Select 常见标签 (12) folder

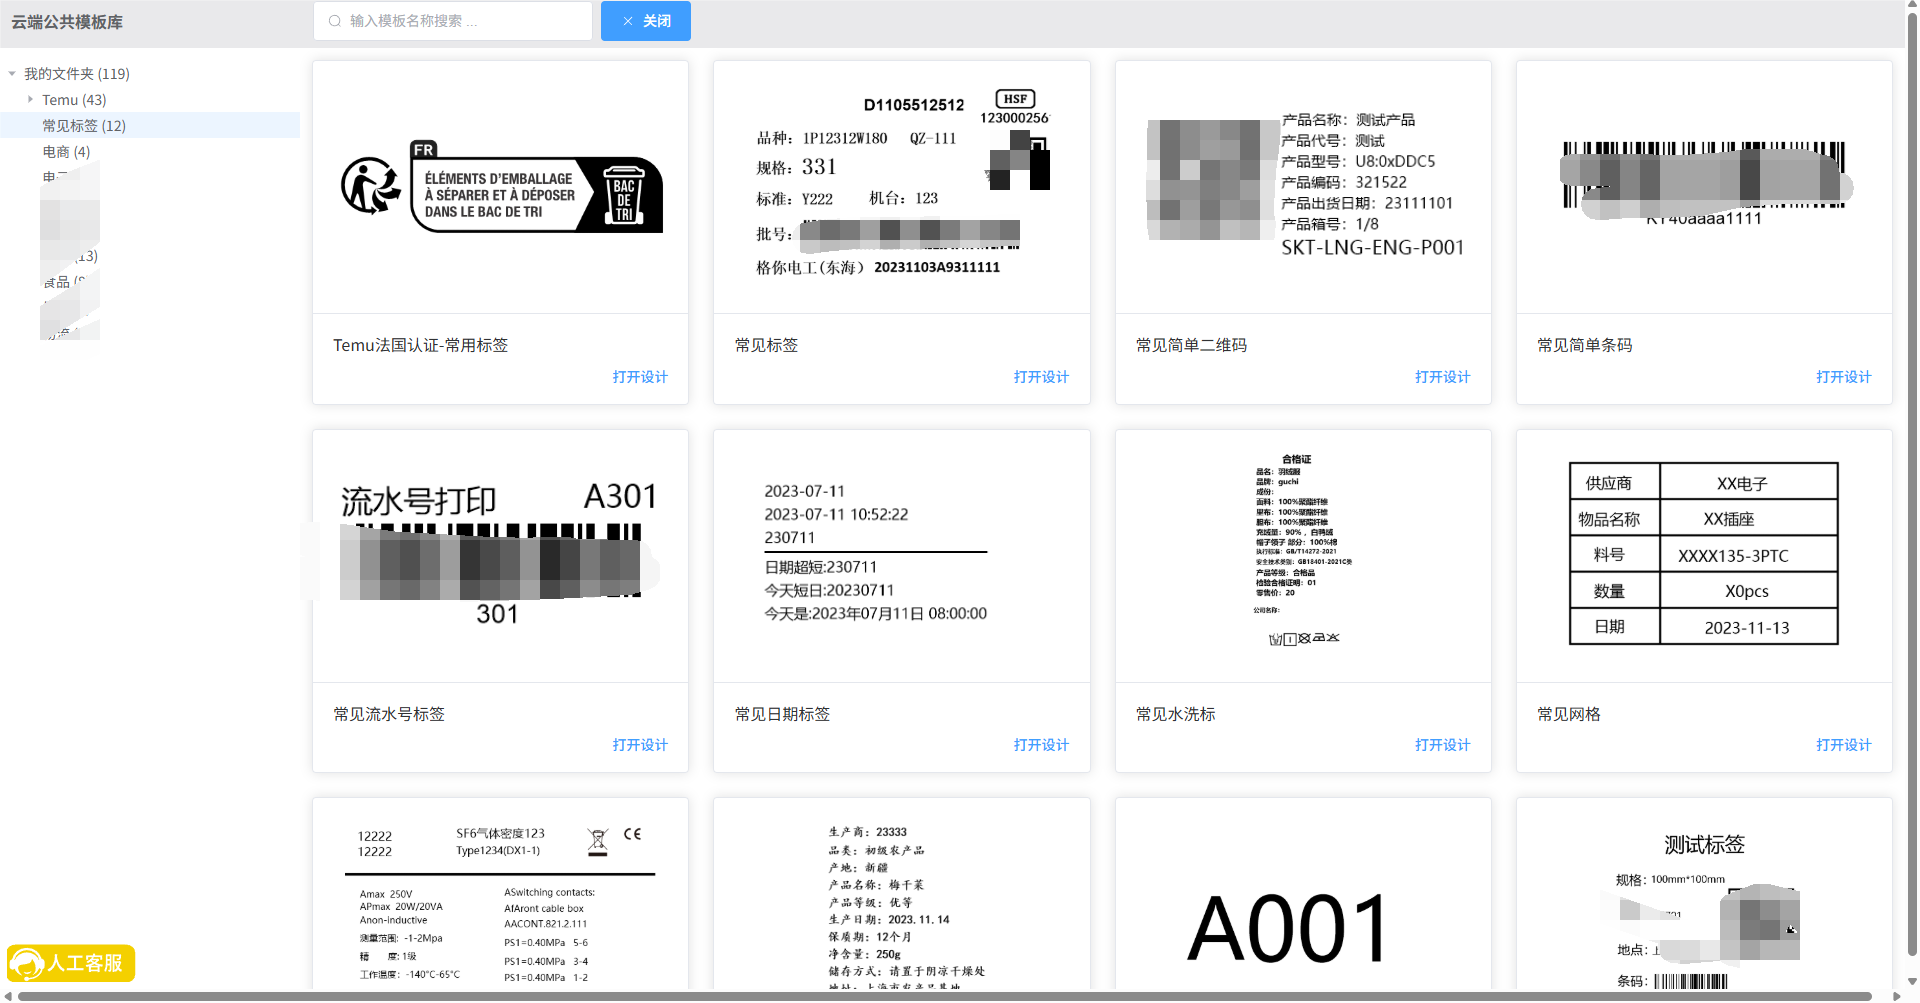84,126
